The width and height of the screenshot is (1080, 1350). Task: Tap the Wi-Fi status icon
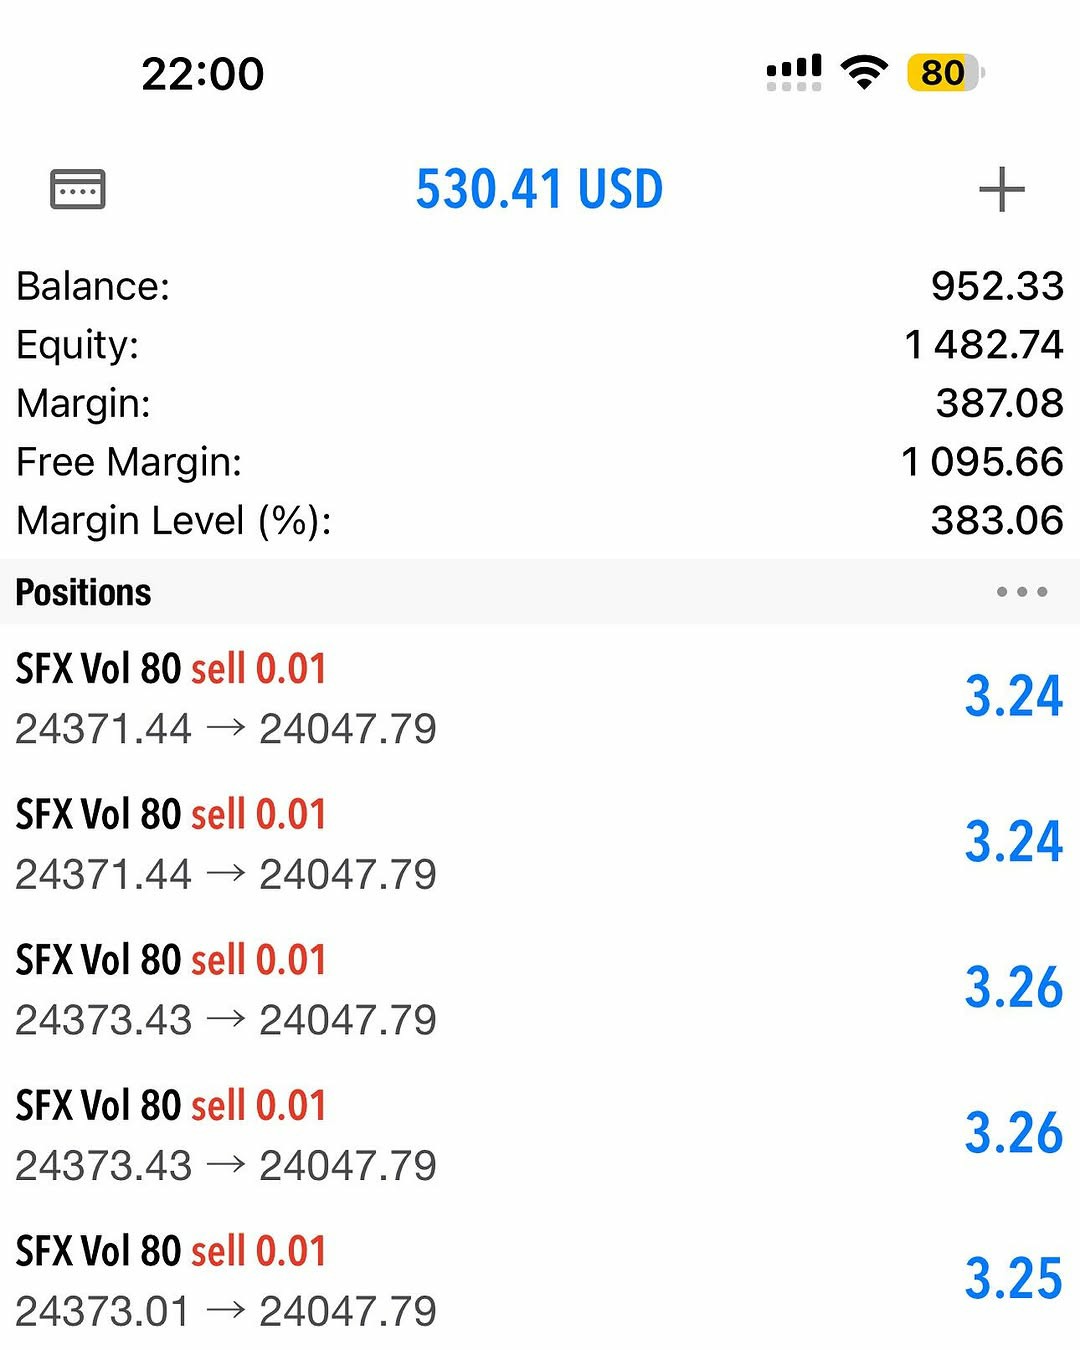click(864, 72)
